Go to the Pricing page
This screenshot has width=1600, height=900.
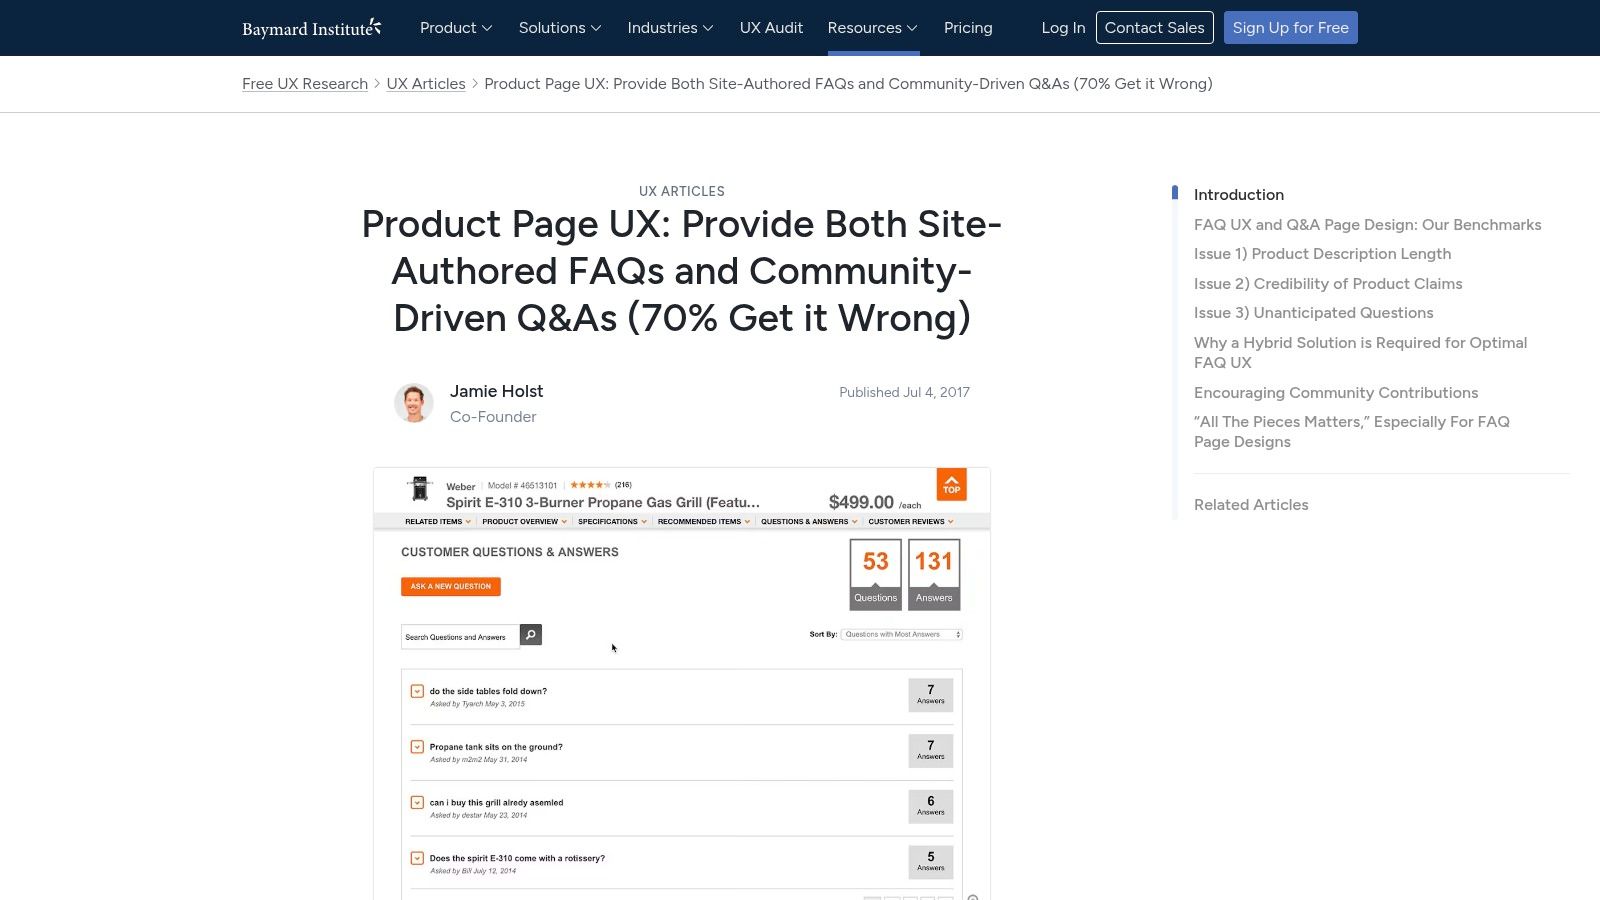point(968,28)
